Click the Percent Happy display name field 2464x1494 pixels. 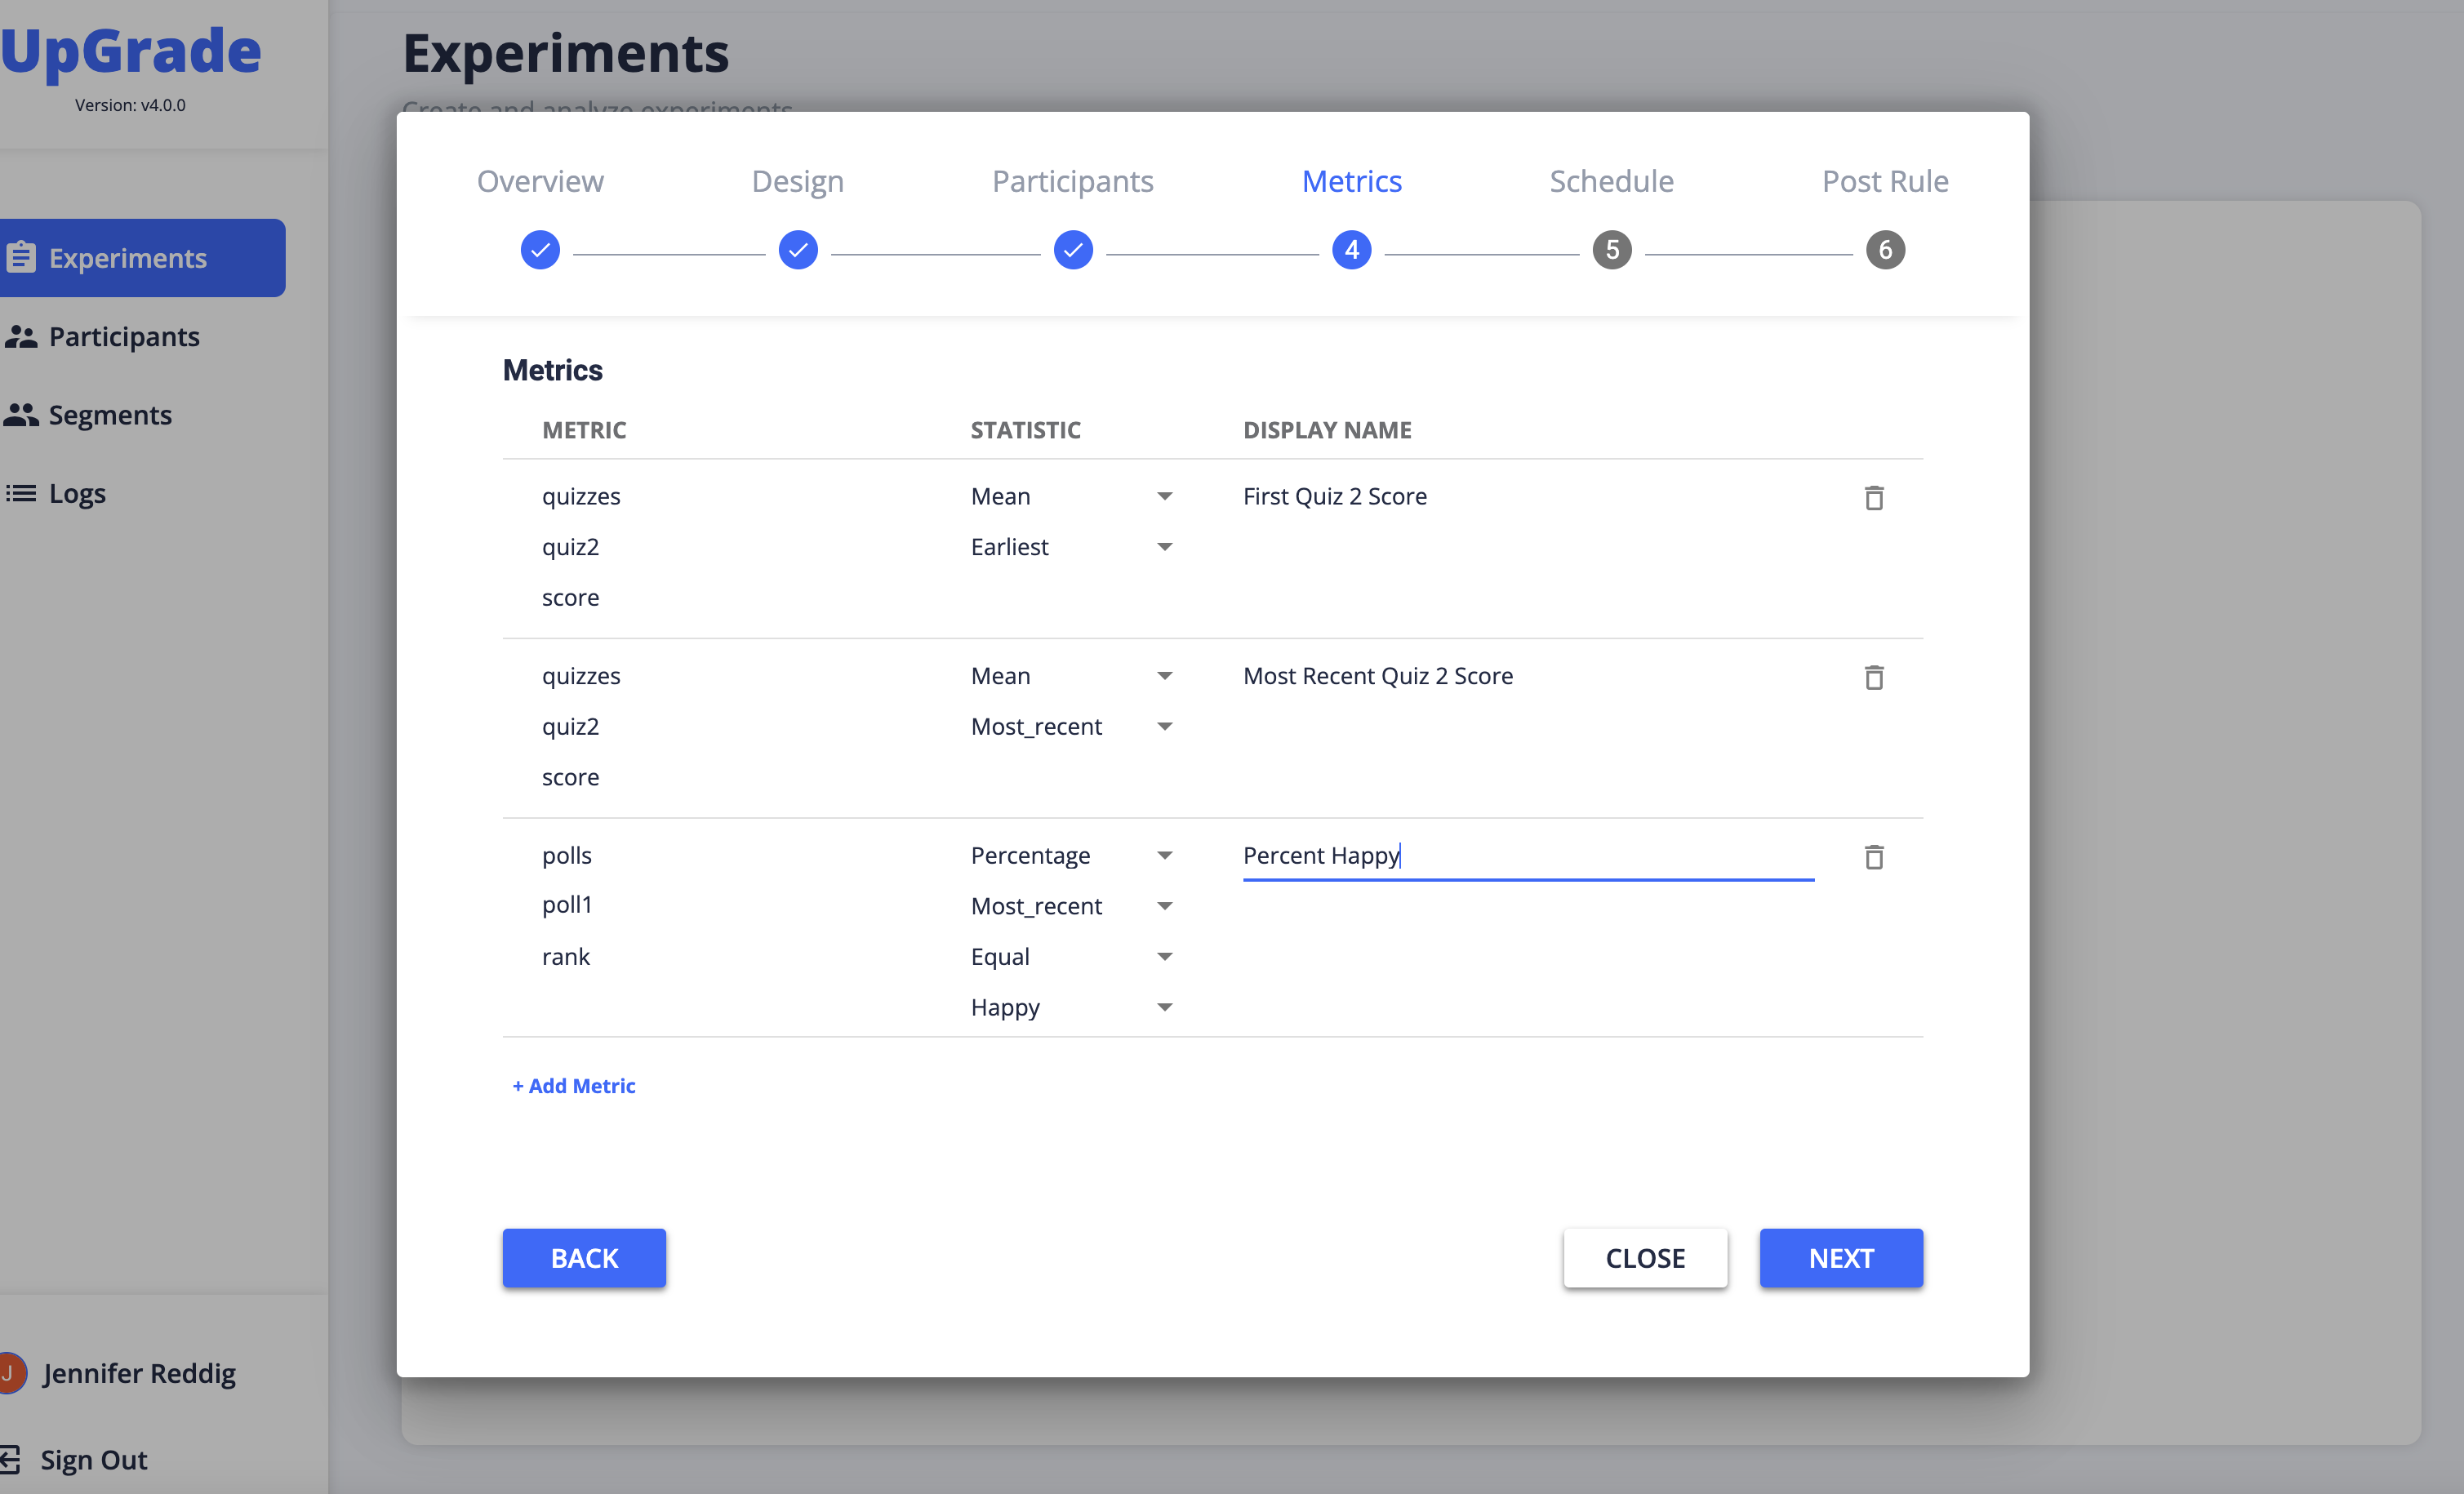pos(1526,856)
